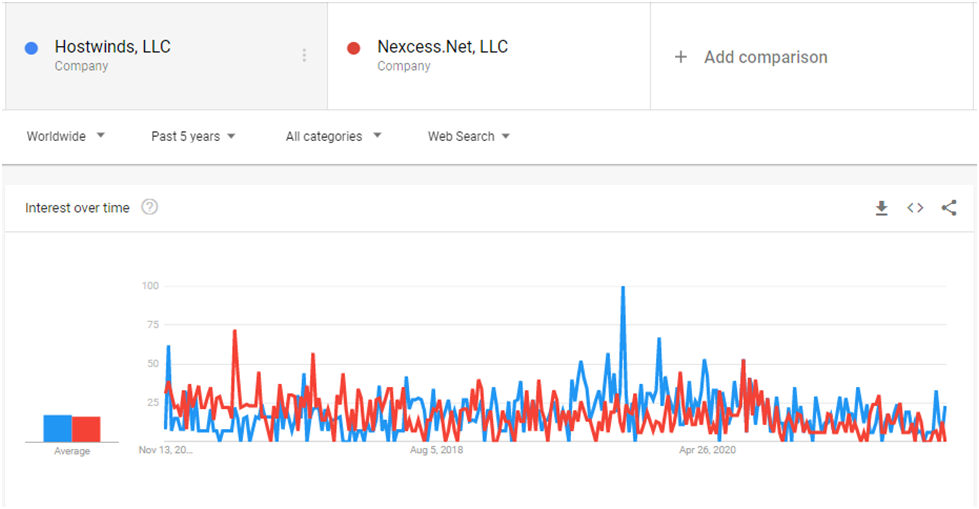This screenshot has height=509, width=979.
Task: Open help for Interest over time
Action: [x=149, y=207]
